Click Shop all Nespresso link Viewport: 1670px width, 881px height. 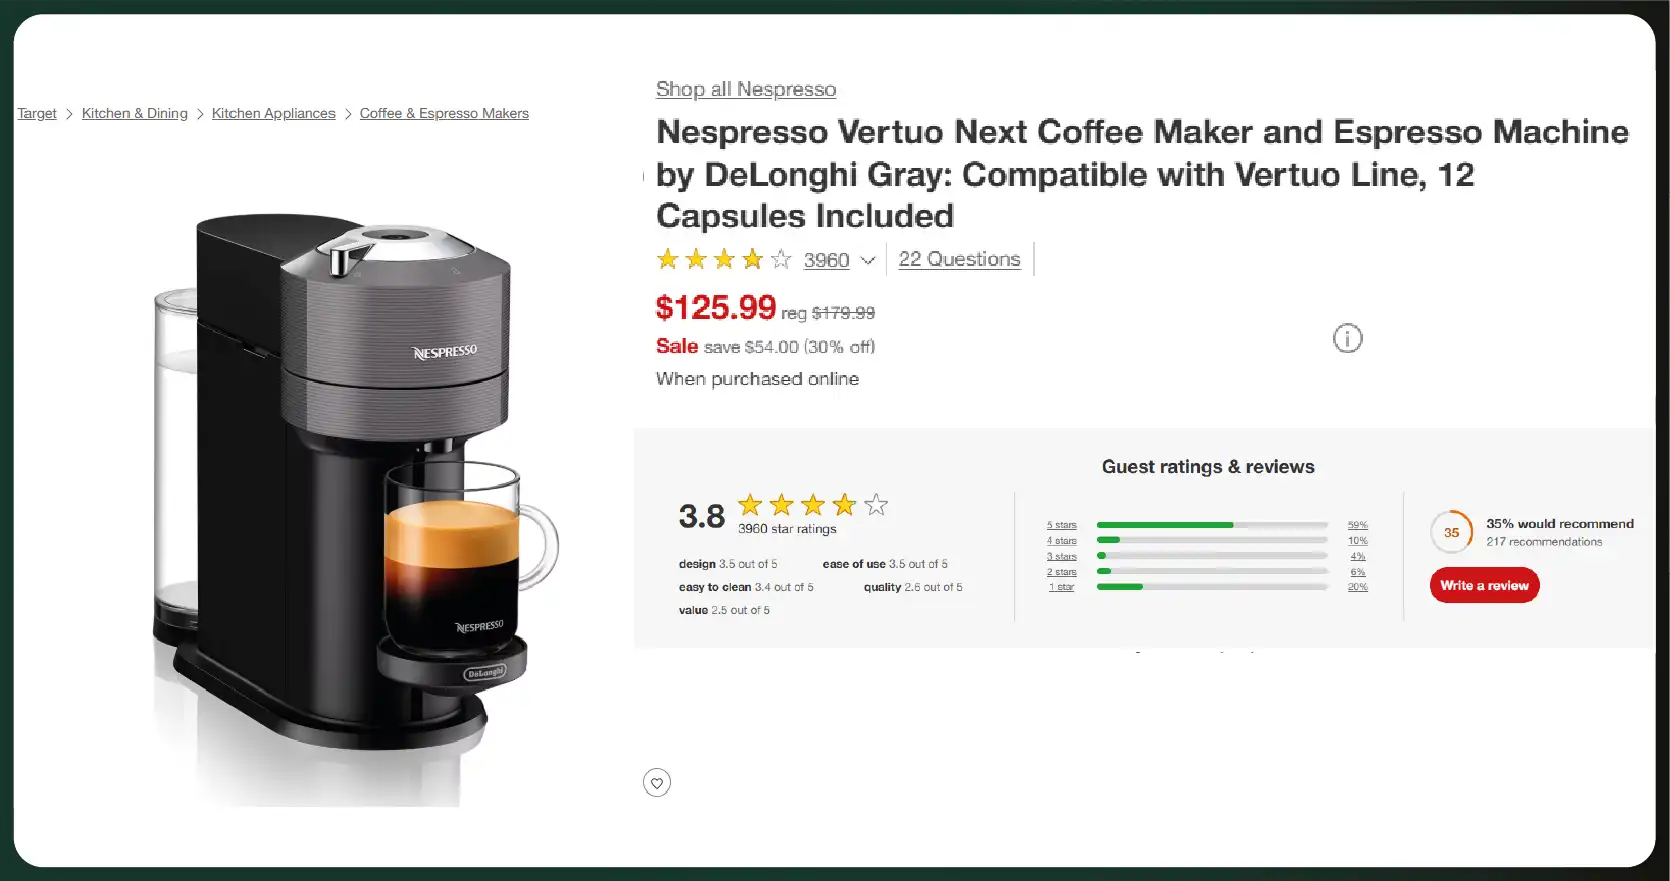point(746,89)
